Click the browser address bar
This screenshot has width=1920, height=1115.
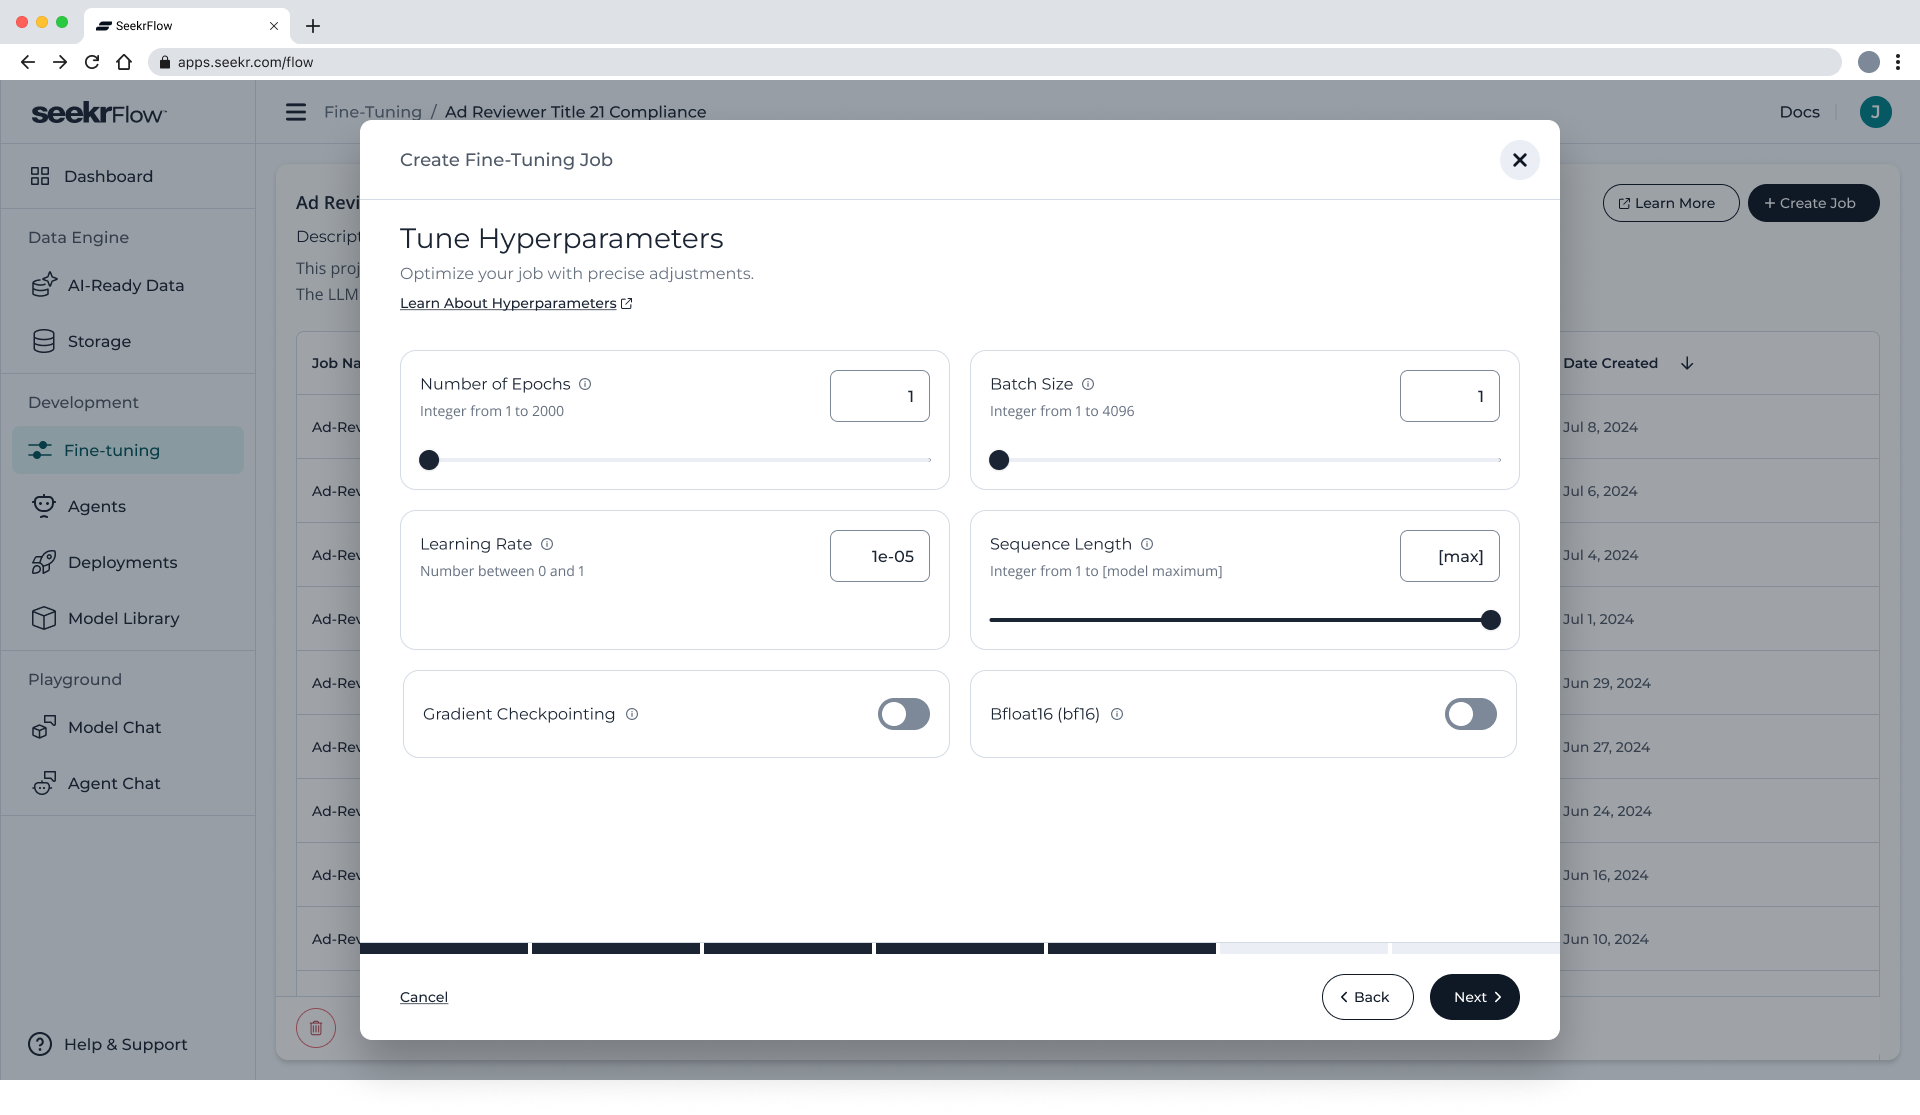(995, 62)
